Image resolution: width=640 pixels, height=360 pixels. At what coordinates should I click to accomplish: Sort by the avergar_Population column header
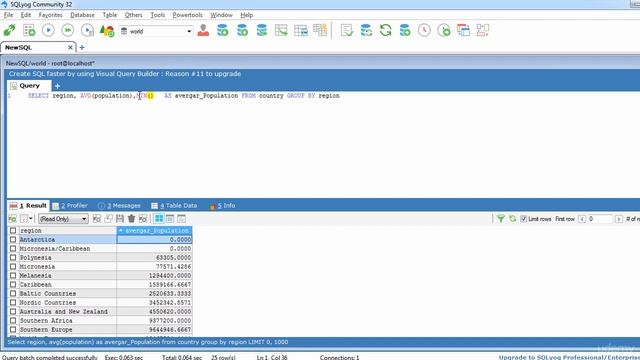tap(154, 231)
